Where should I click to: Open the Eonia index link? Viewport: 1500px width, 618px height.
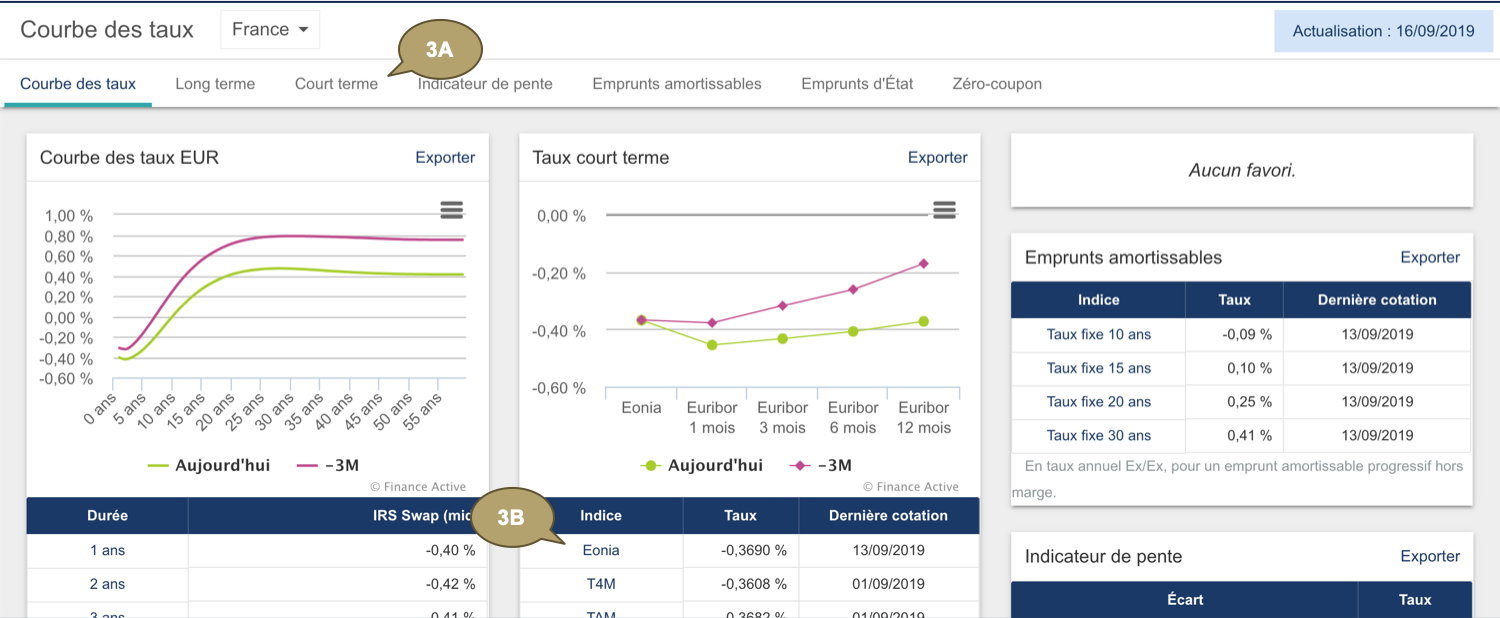[x=601, y=550]
